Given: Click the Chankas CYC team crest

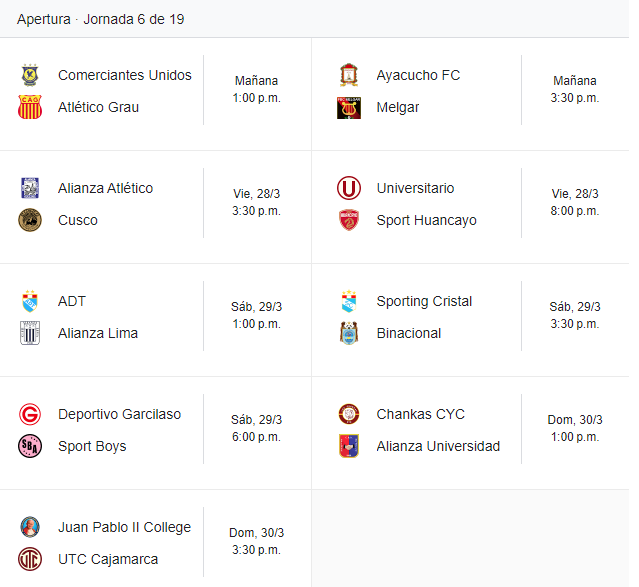Looking at the screenshot, I should pos(348,414).
